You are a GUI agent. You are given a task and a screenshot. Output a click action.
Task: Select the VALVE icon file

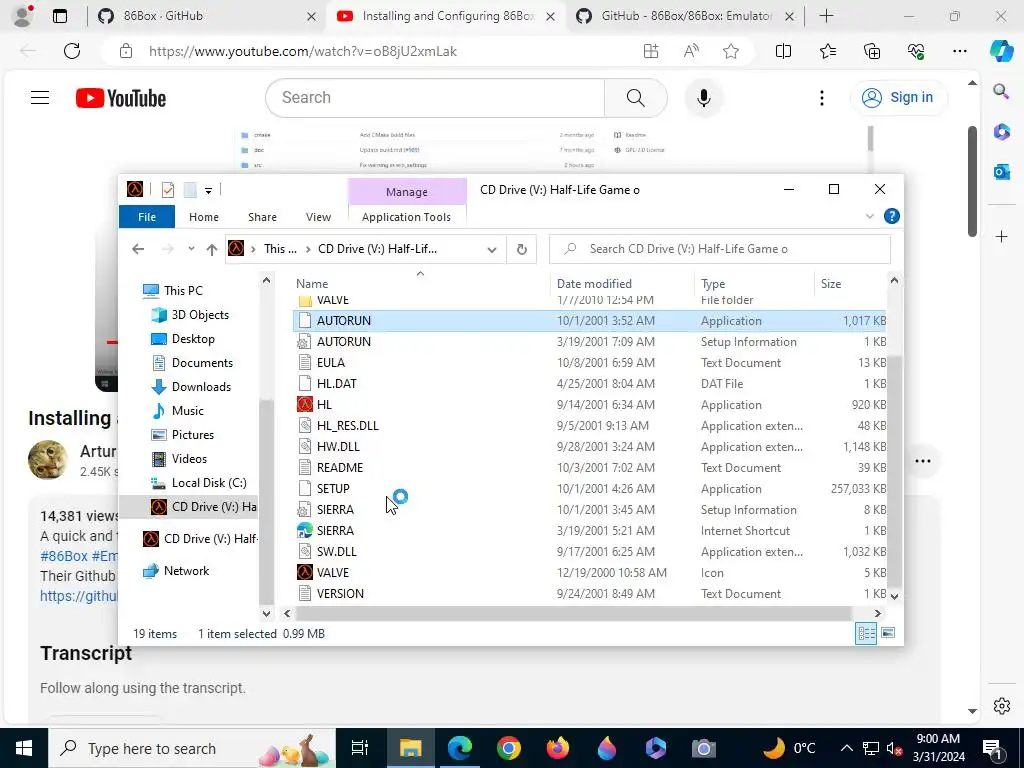tap(304, 573)
